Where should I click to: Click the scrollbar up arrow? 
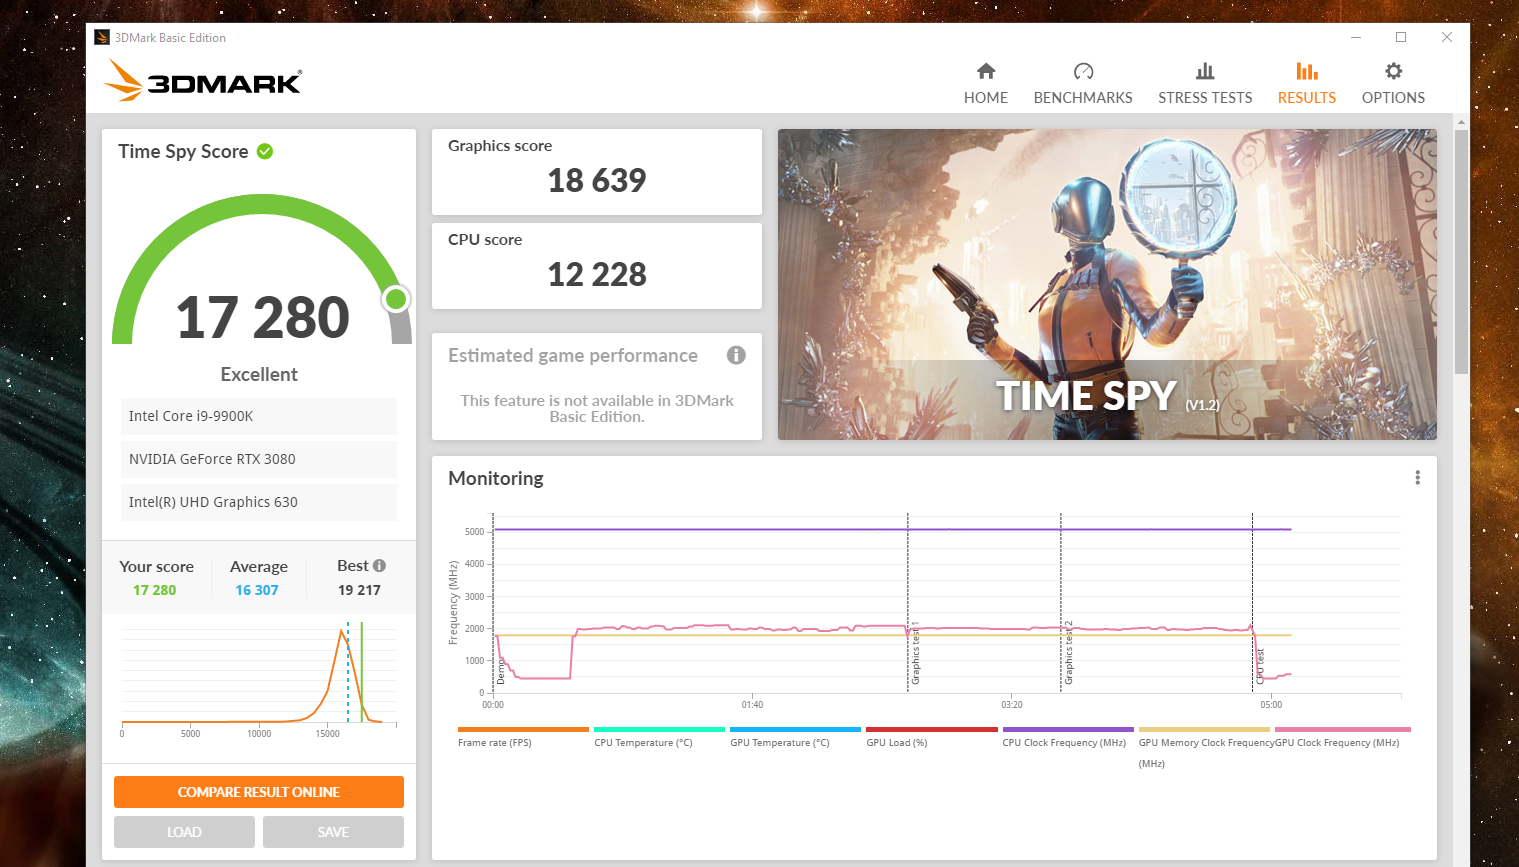[1461, 122]
